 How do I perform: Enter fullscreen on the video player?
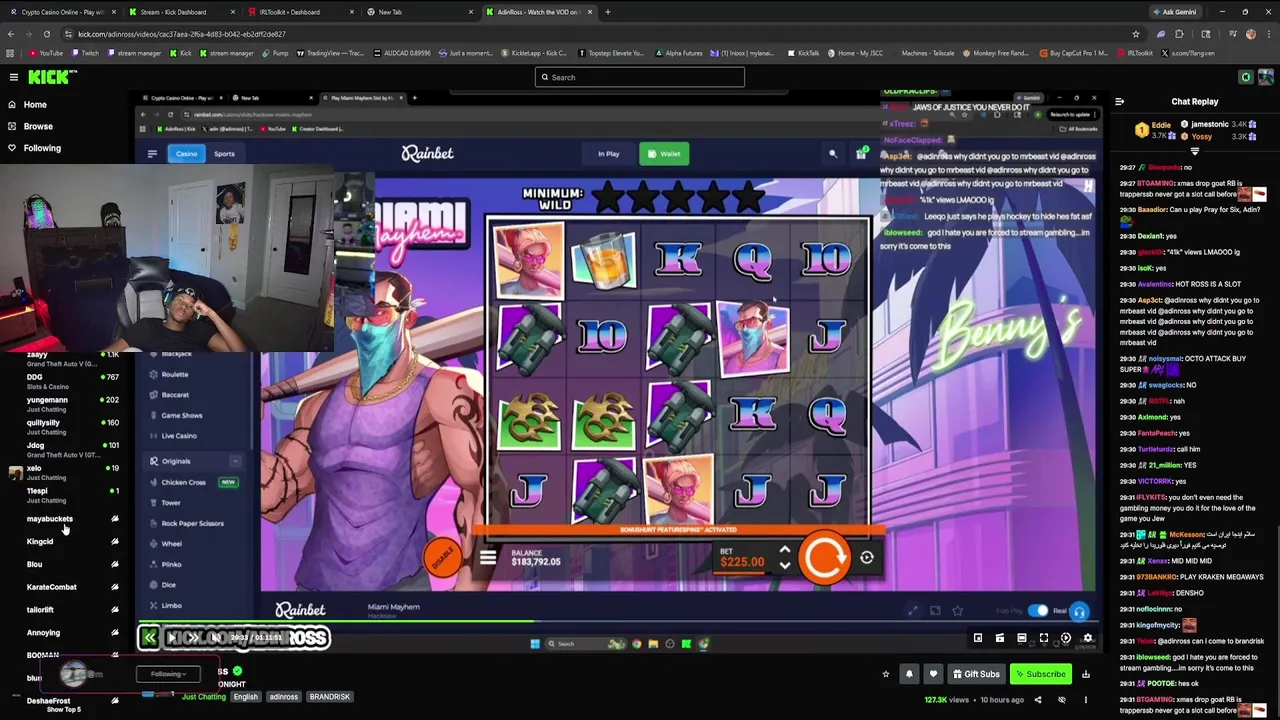pos(1044,638)
